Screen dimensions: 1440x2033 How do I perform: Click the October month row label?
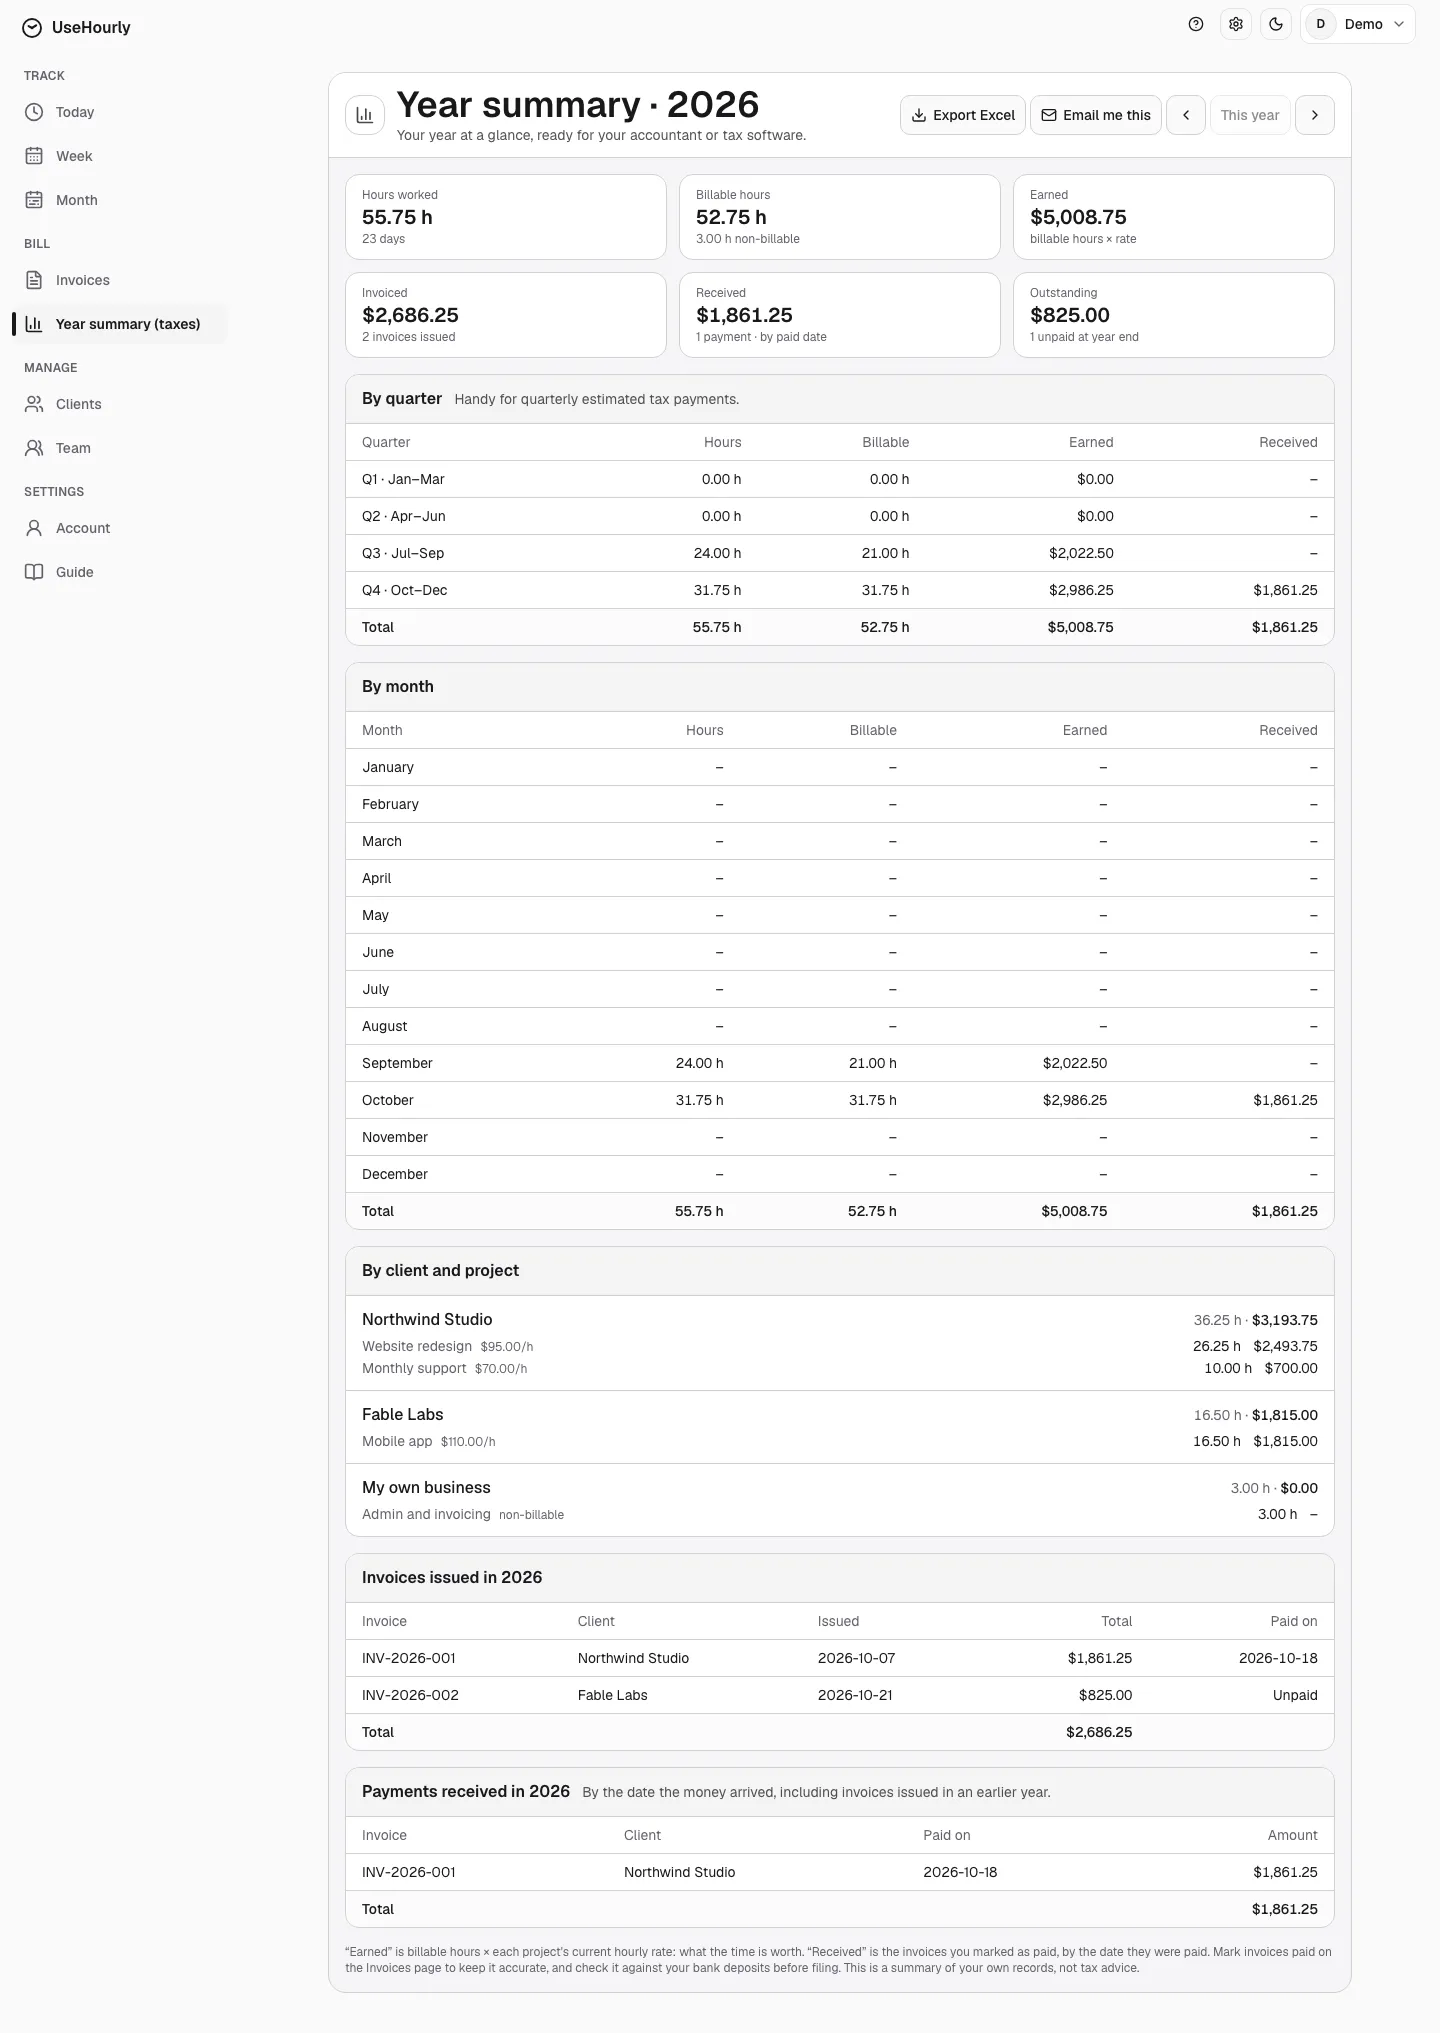(388, 1100)
